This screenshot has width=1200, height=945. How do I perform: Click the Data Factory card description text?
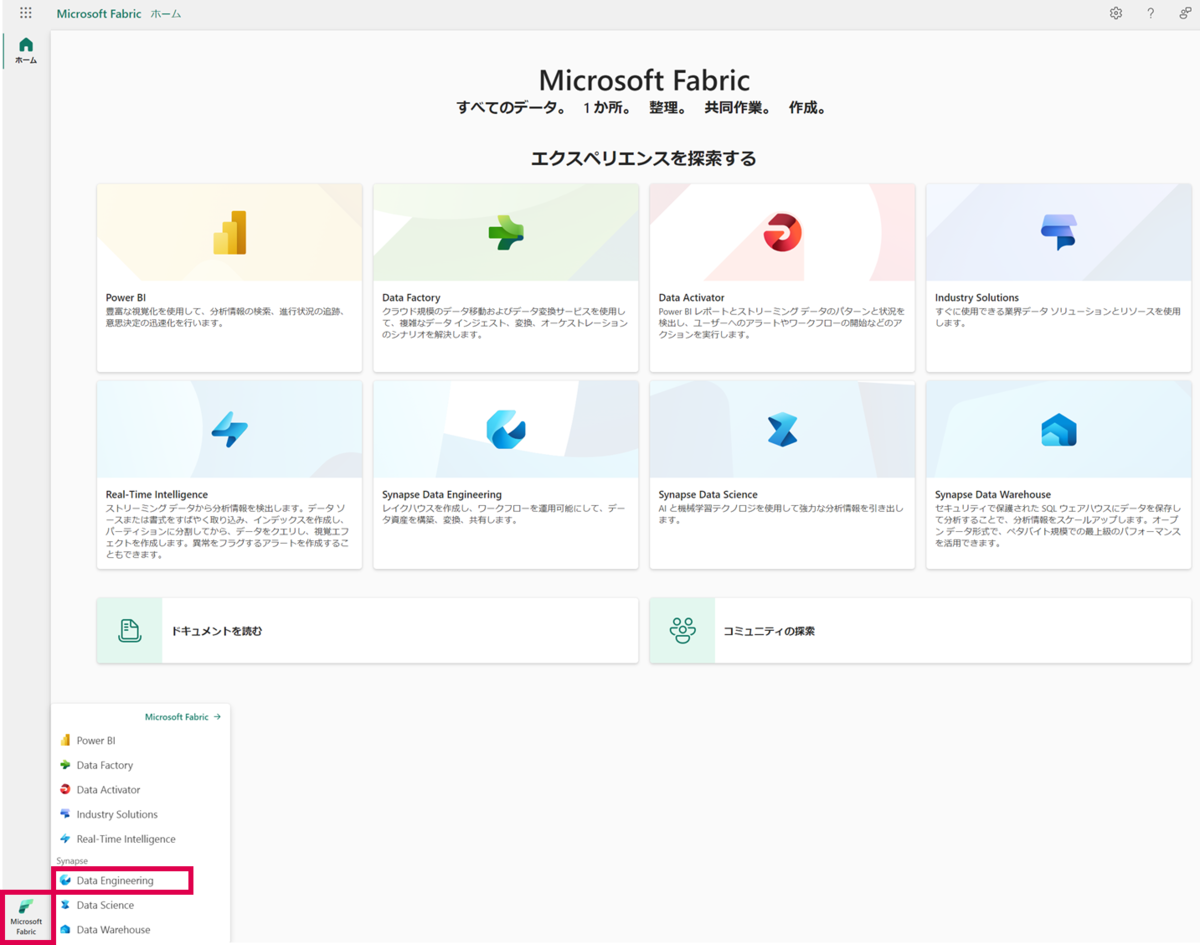point(505,323)
